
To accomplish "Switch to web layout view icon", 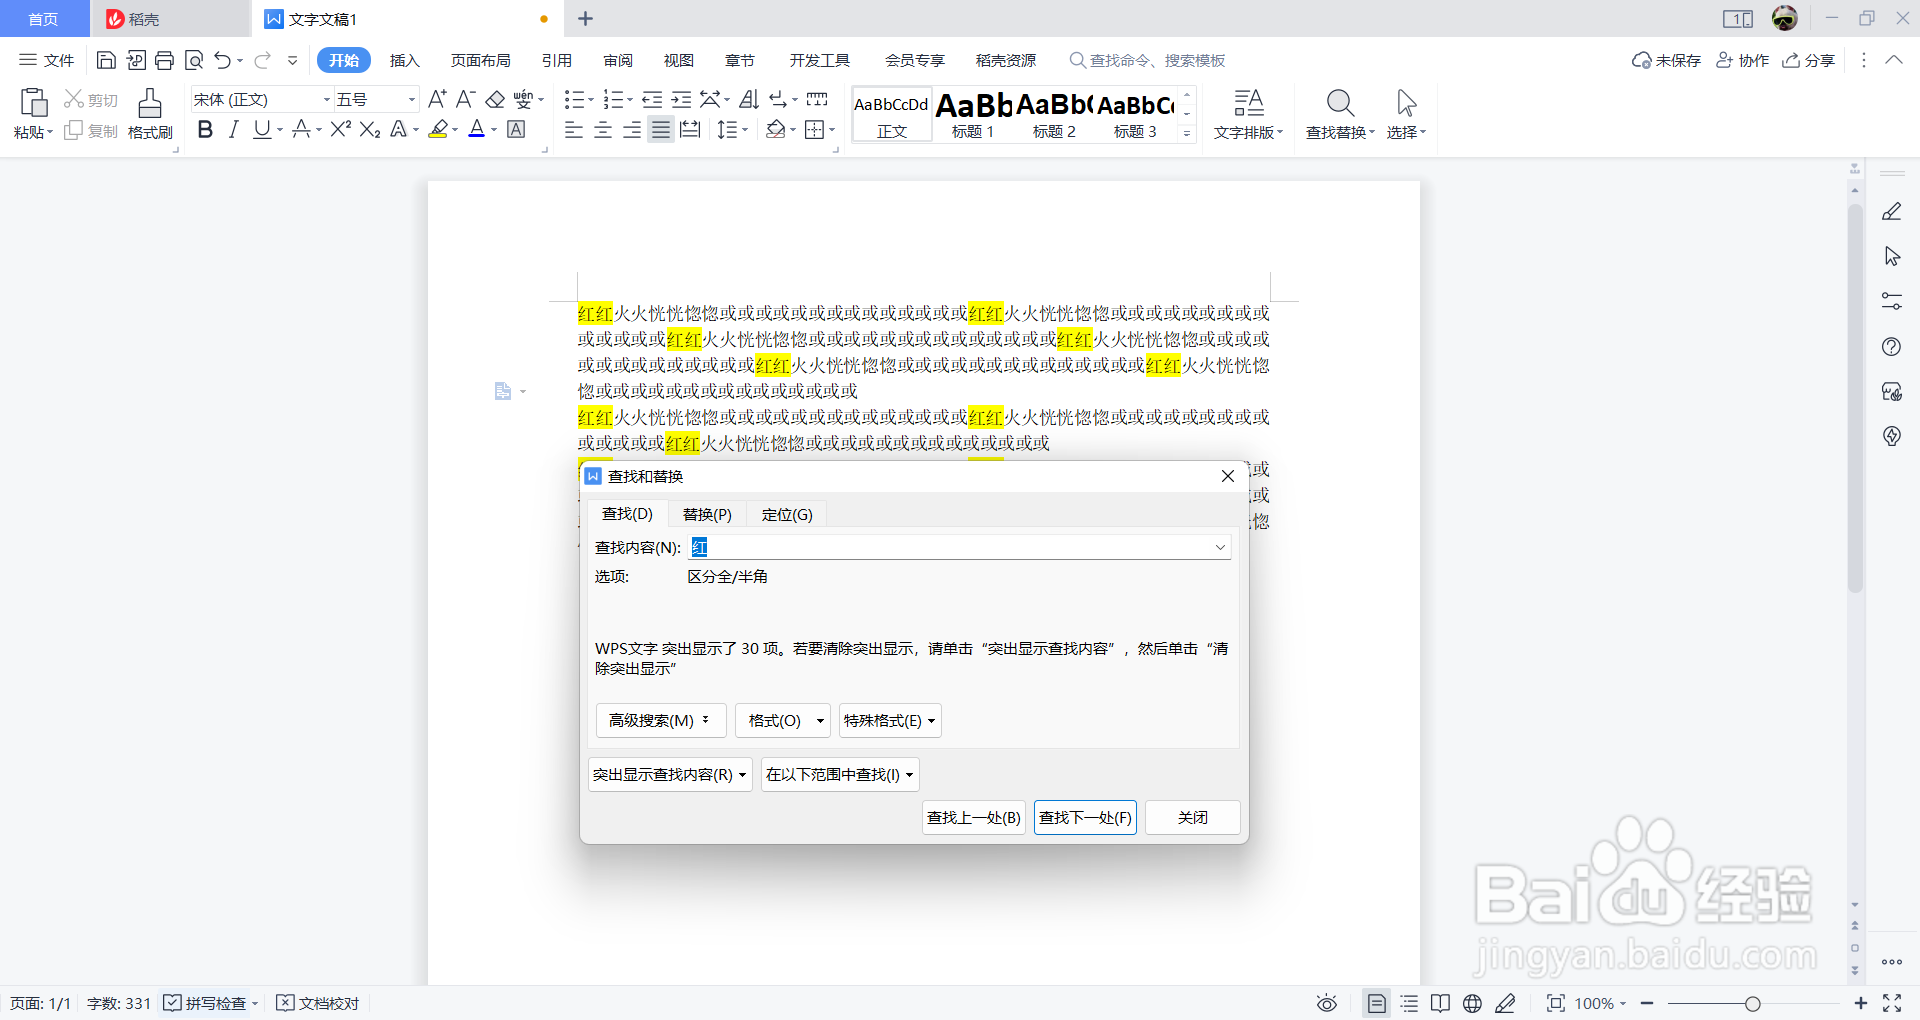I will click(x=1472, y=1003).
